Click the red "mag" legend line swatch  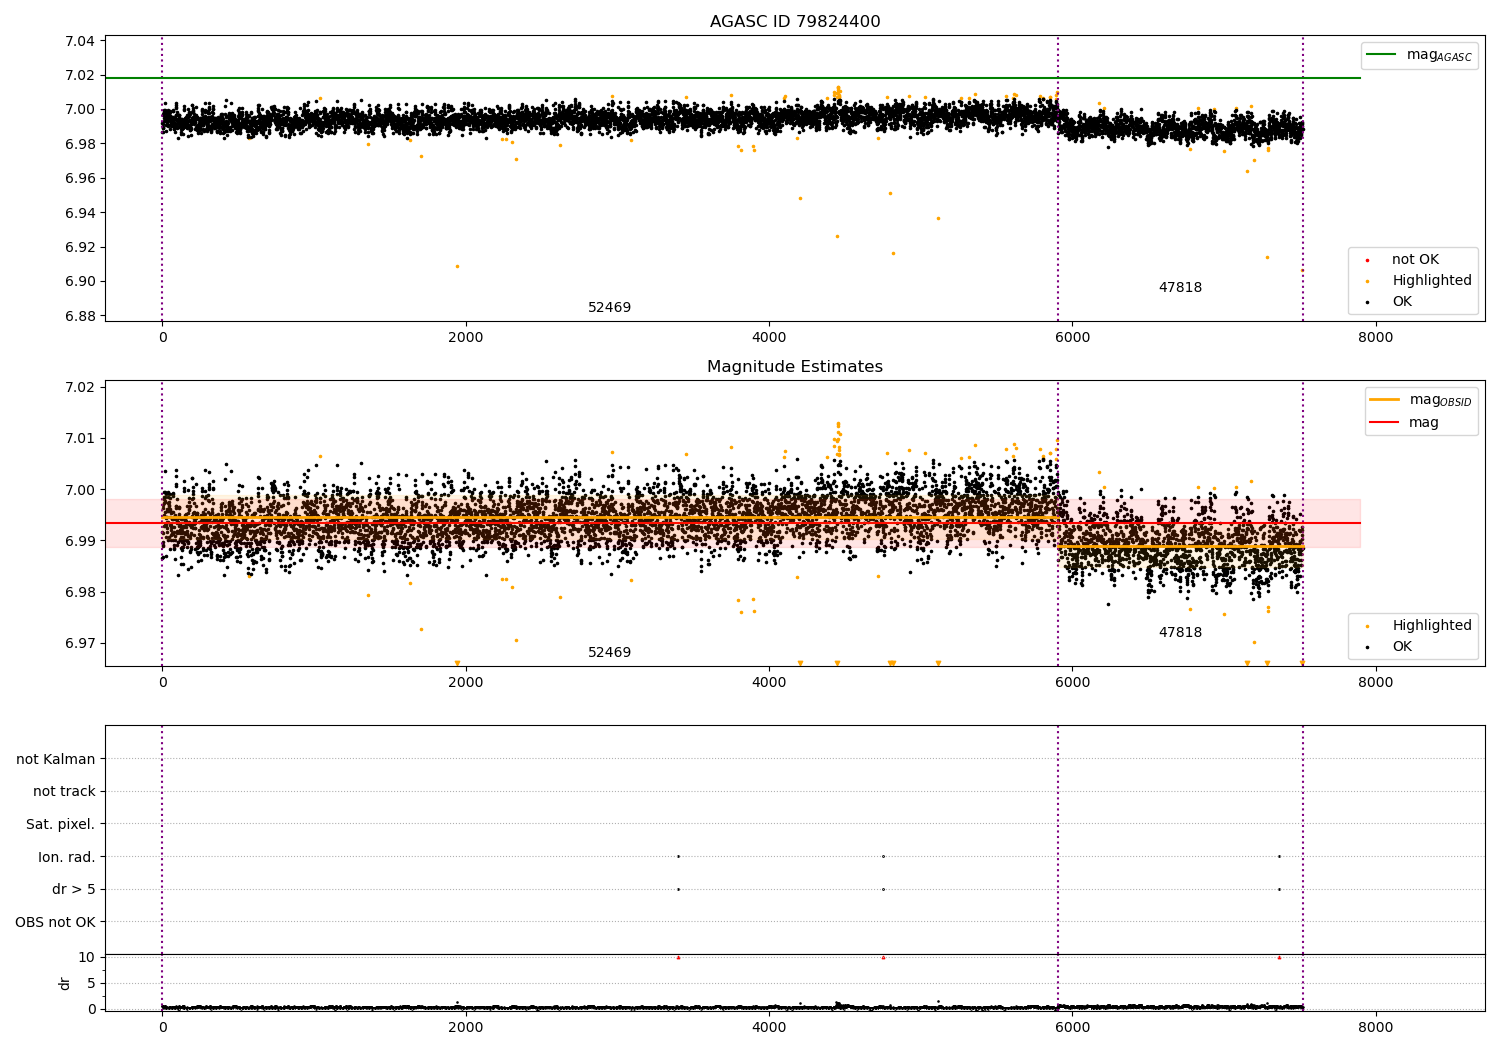1384,422
